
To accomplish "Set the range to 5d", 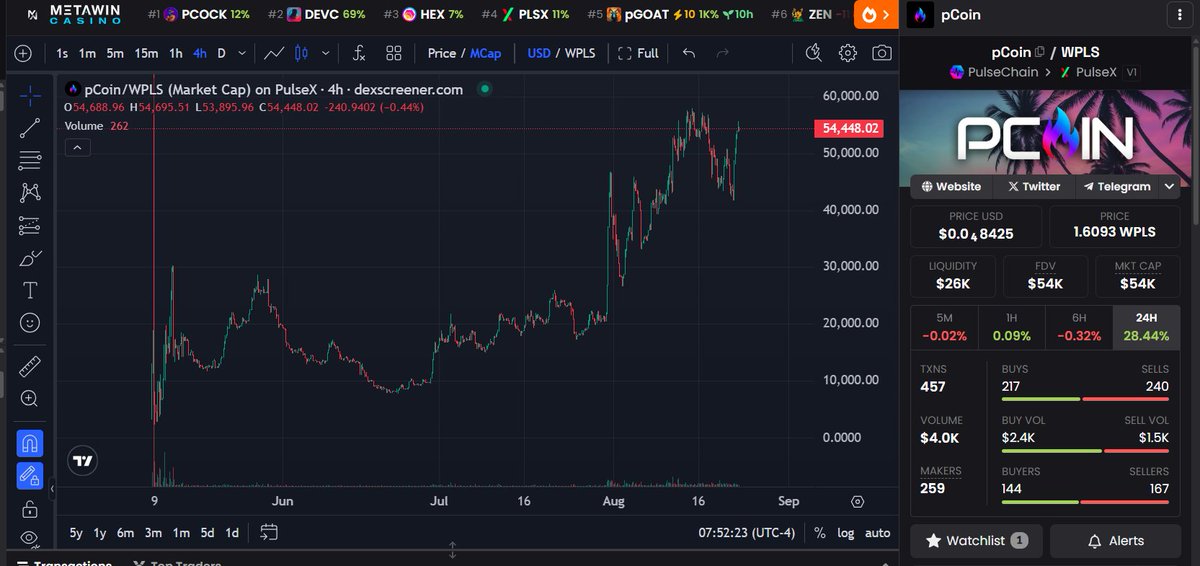I will 206,533.
